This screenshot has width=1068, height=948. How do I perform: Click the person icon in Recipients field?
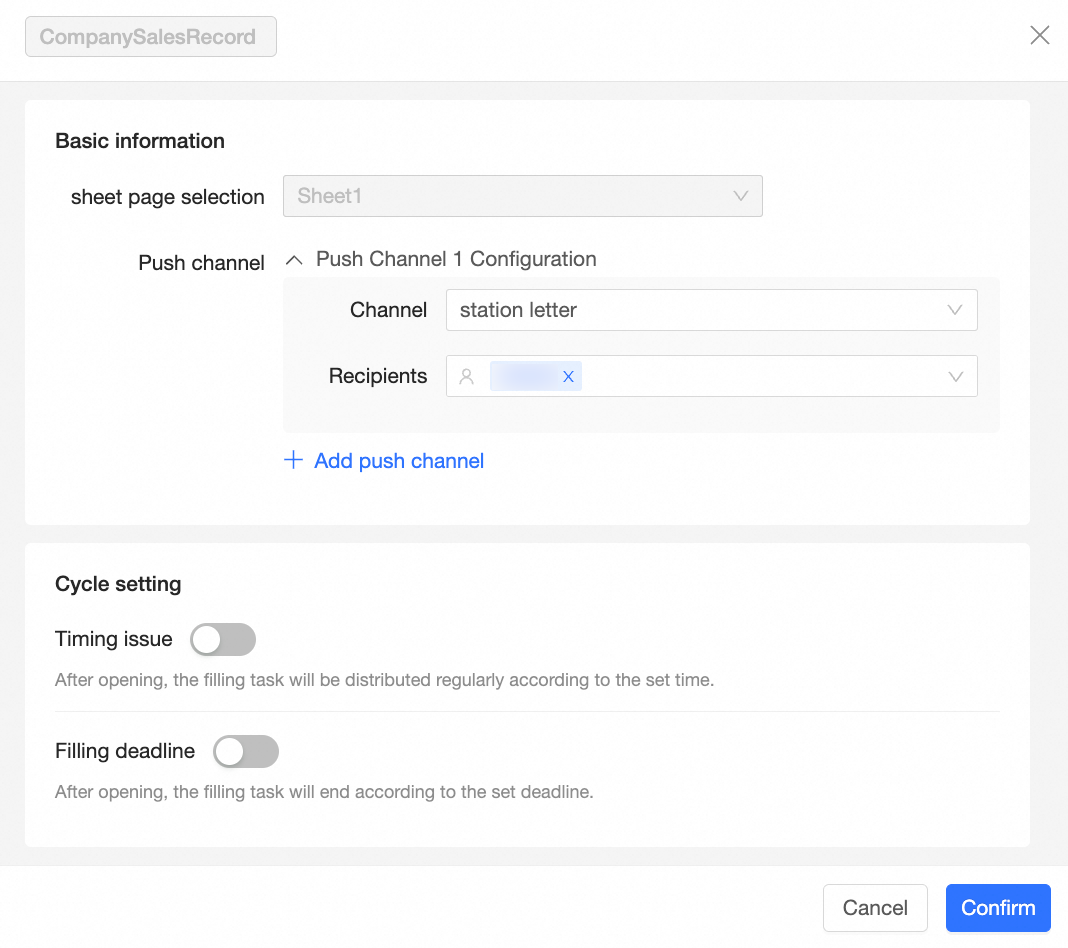(466, 377)
